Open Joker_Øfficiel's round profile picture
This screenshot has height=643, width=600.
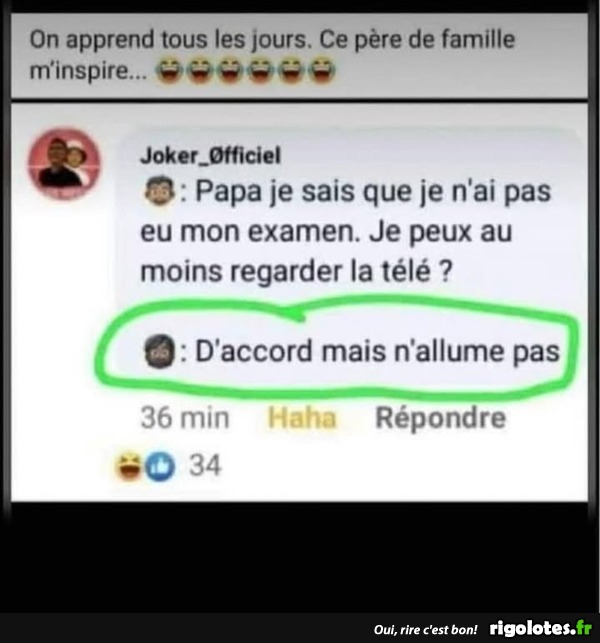[x=64, y=164]
